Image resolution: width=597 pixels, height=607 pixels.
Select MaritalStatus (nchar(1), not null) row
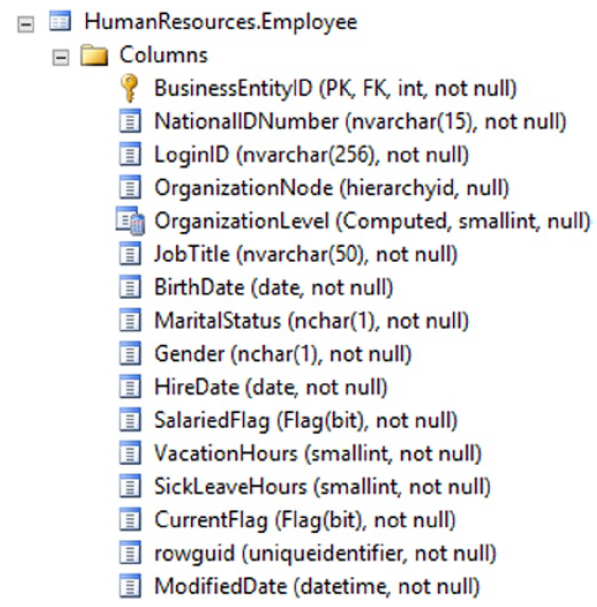tap(311, 321)
